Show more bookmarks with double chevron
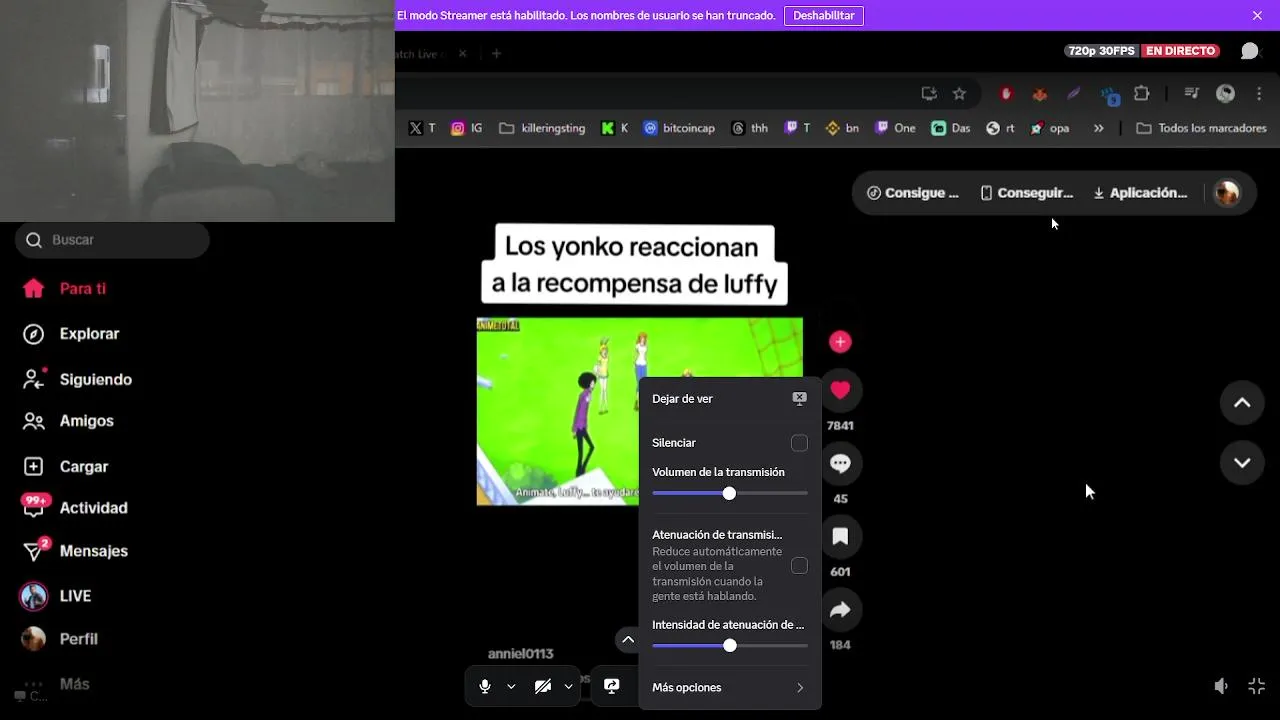This screenshot has height=720, width=1280. tap(1099, 128)
